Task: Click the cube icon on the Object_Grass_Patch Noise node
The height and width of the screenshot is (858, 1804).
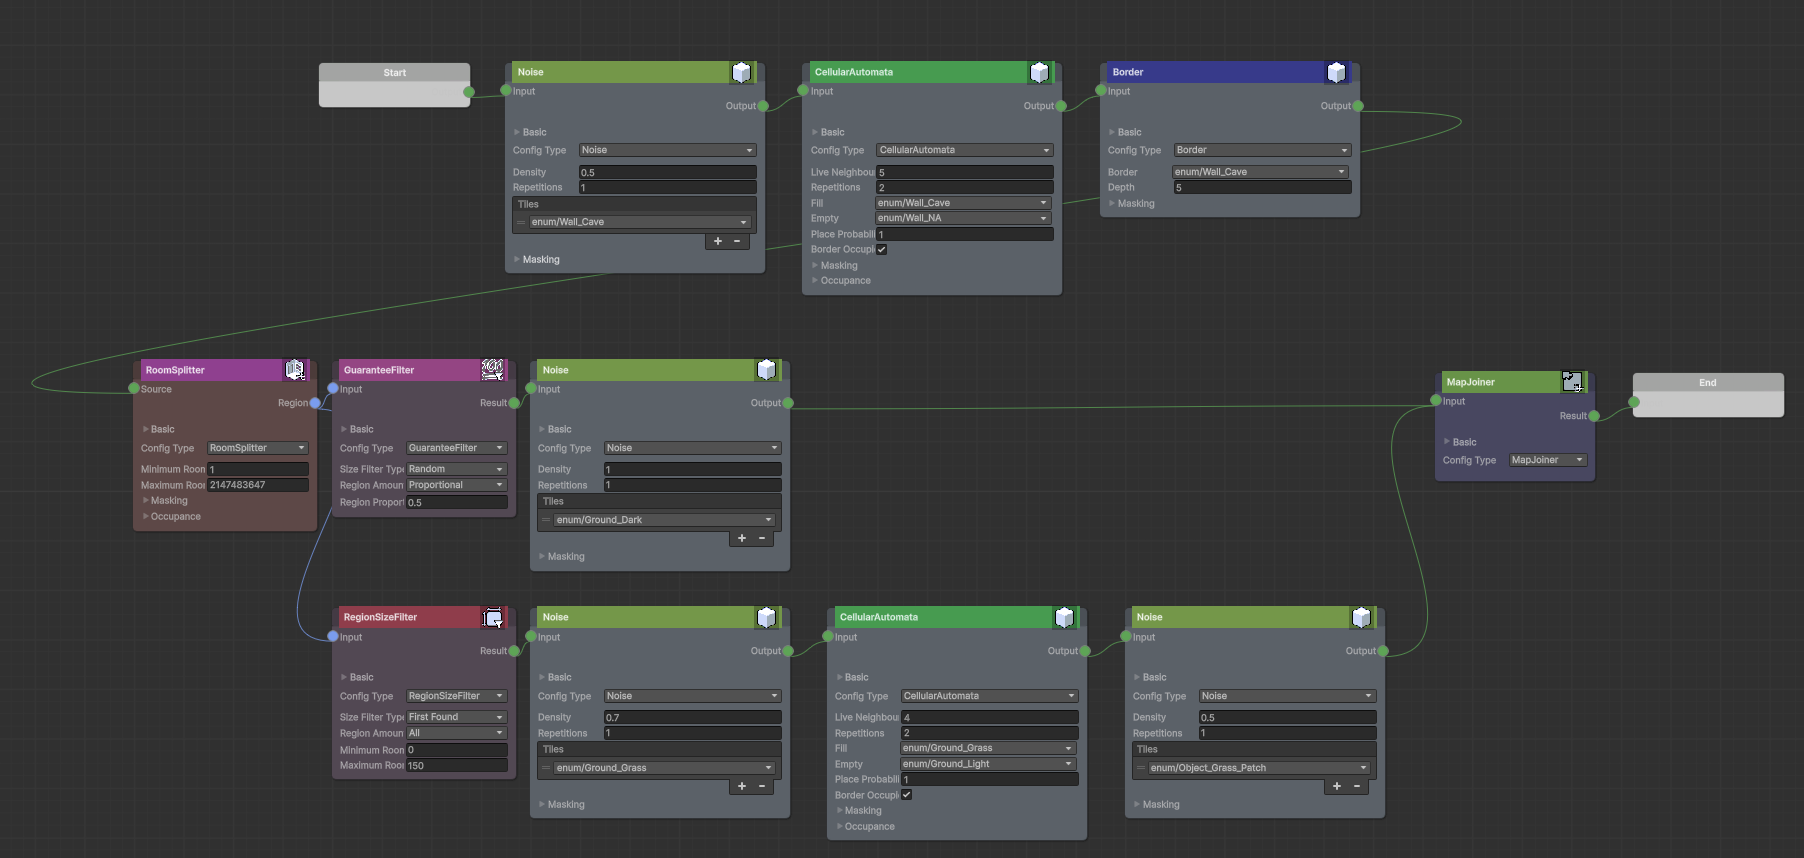Action: point(1361,618)
